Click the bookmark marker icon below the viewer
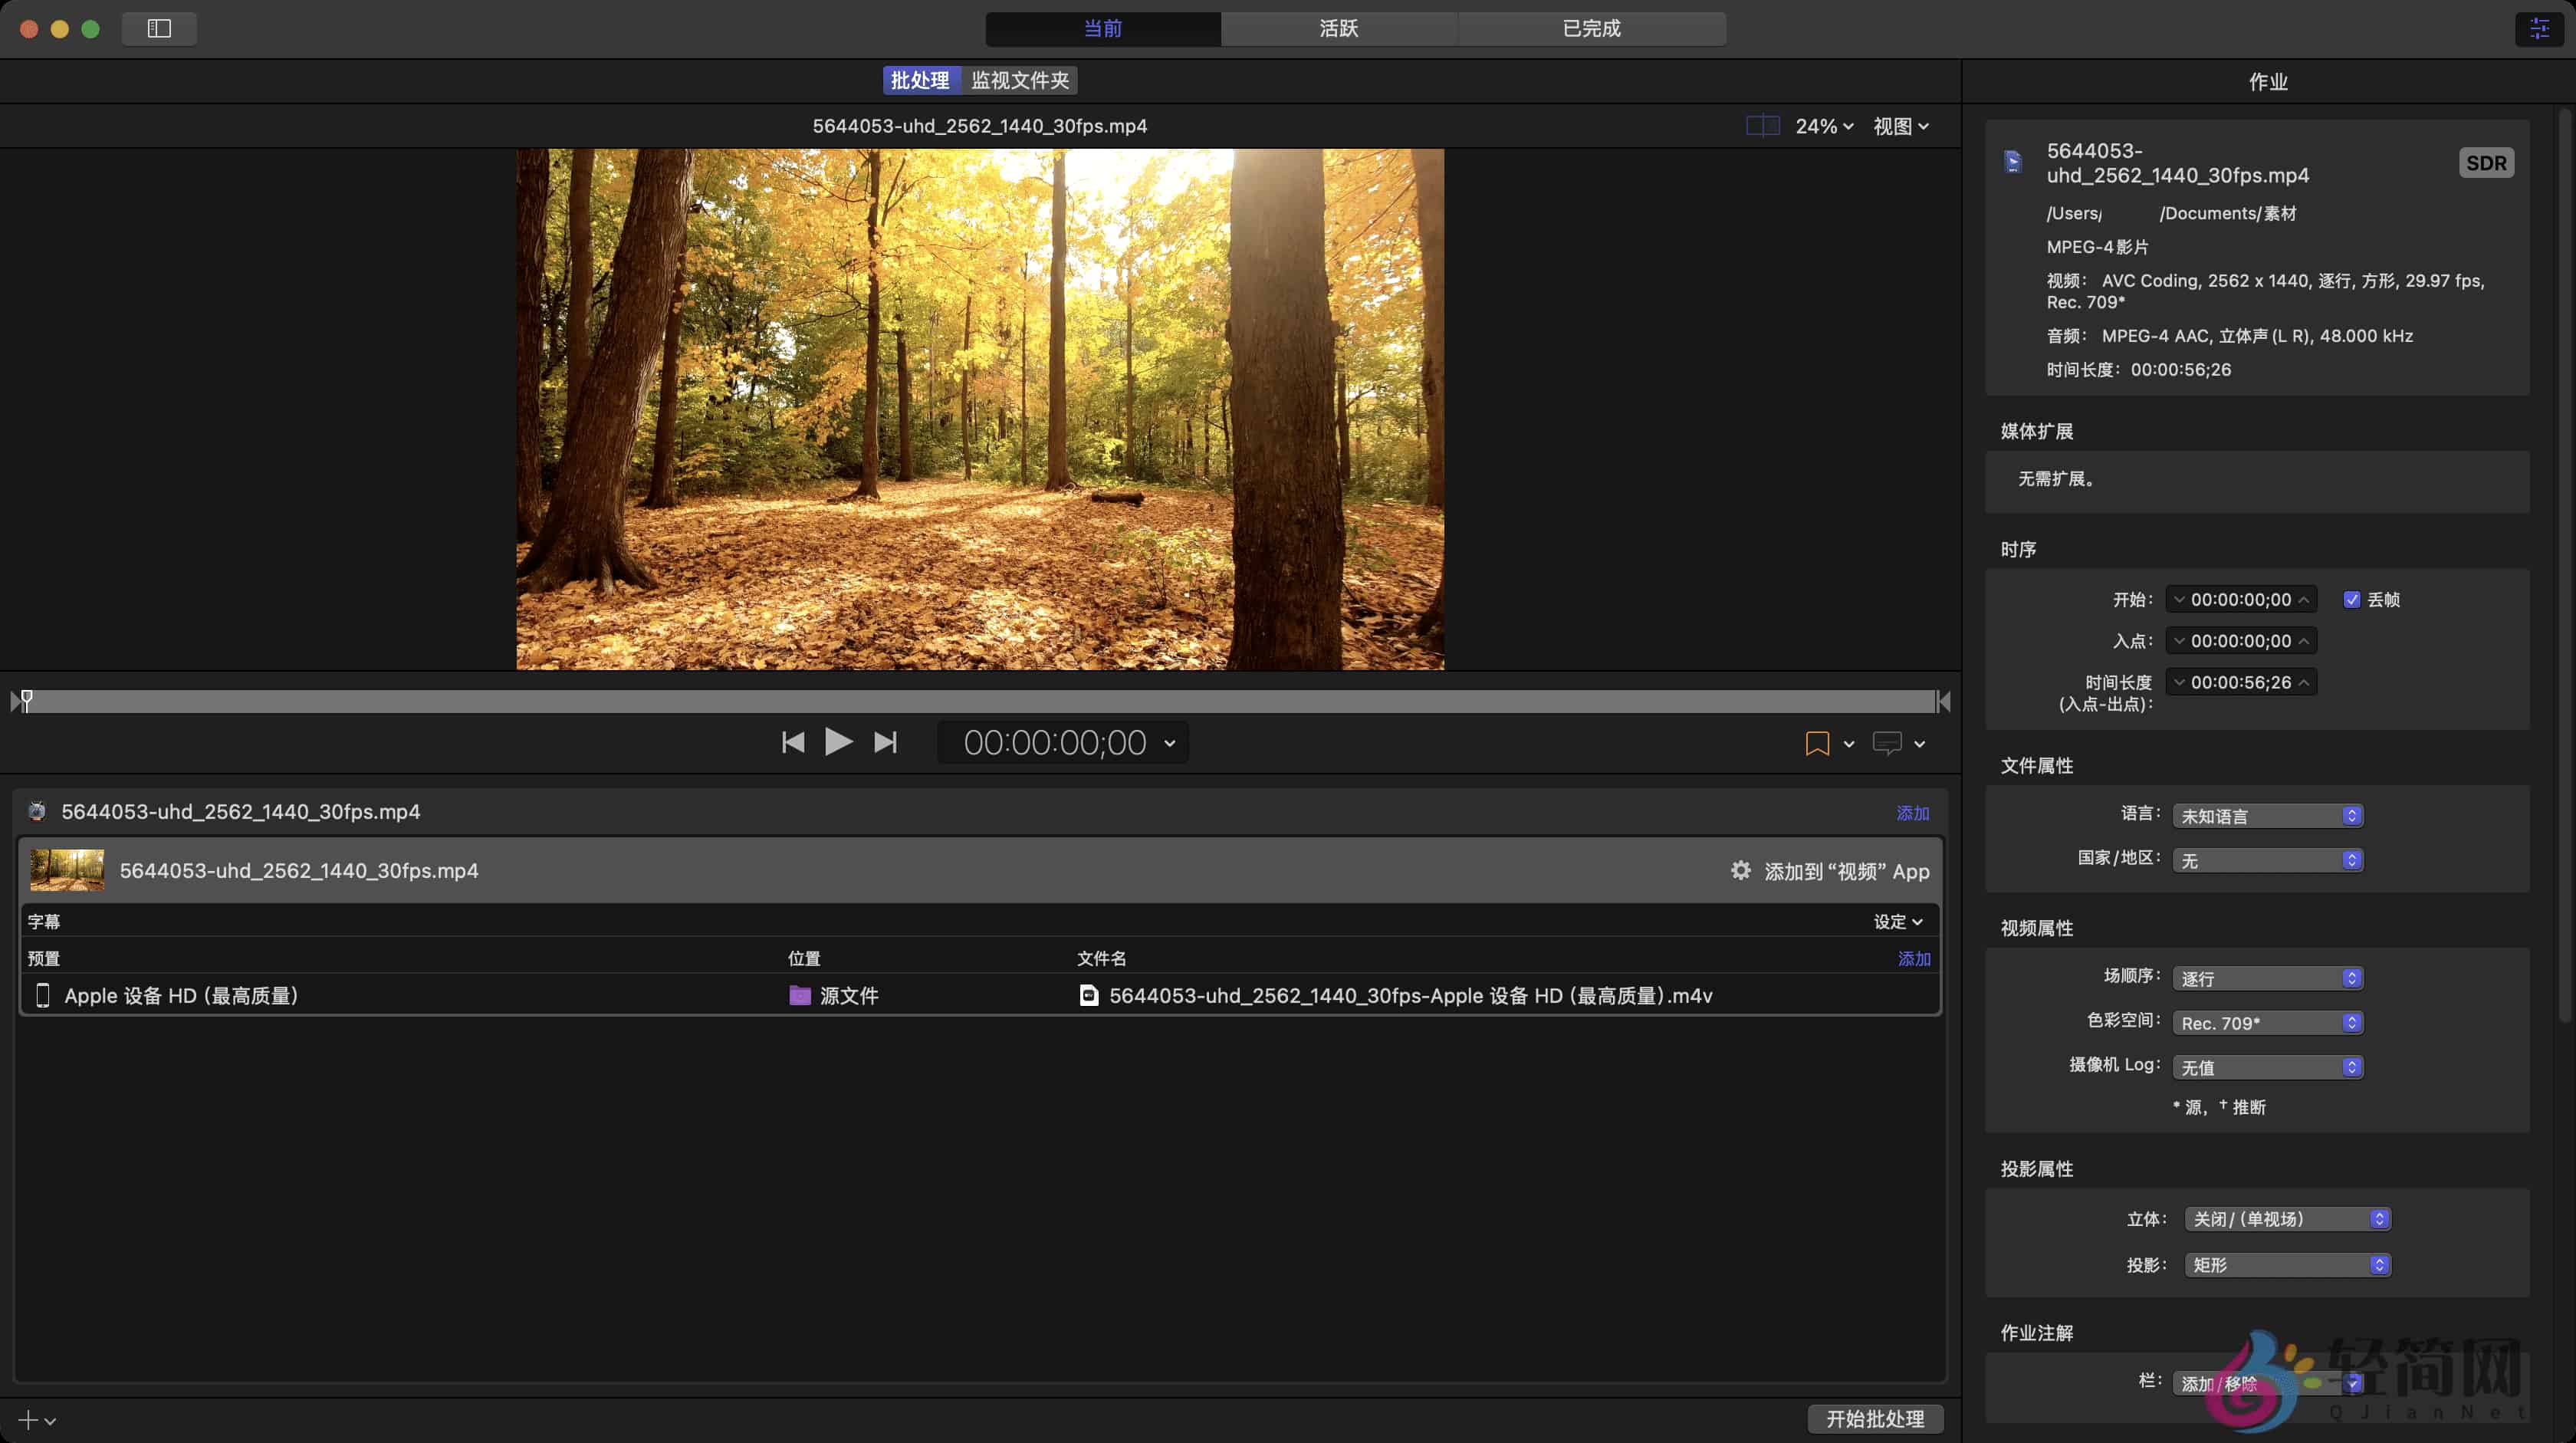Screen dimensions: 2576x1443 pos(1816,743)
